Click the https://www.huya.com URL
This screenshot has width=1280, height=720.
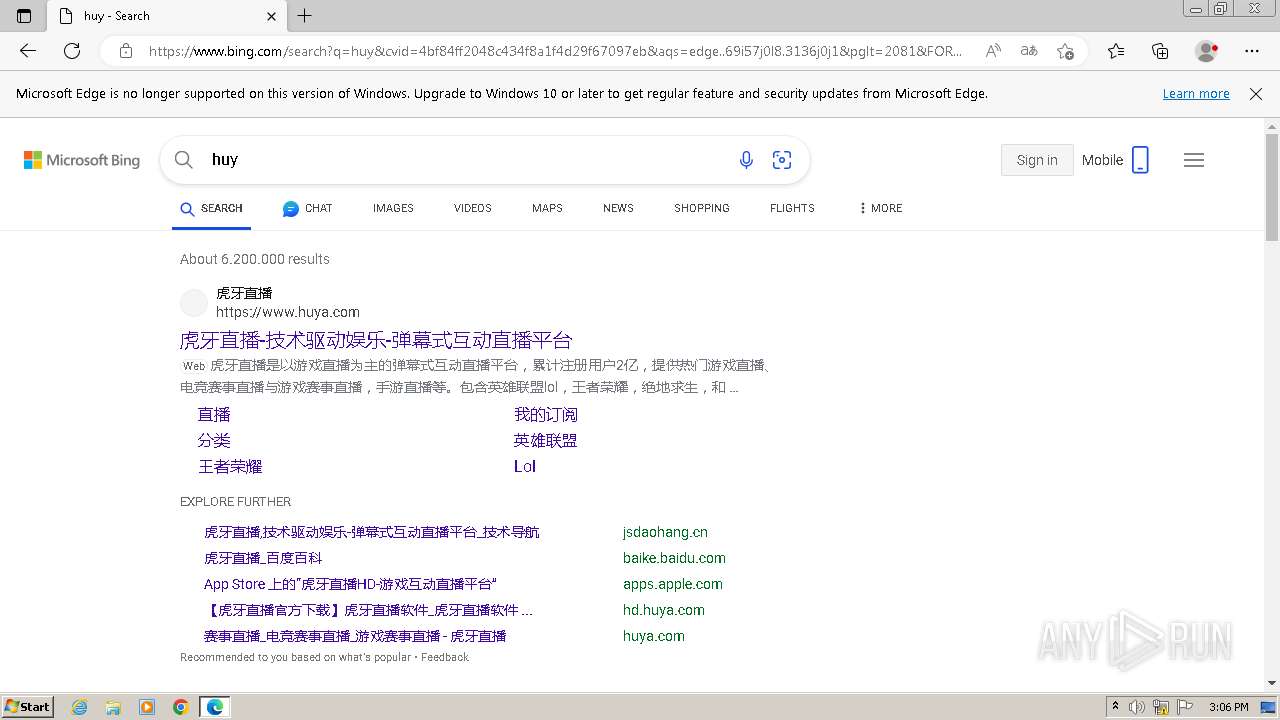288,312
